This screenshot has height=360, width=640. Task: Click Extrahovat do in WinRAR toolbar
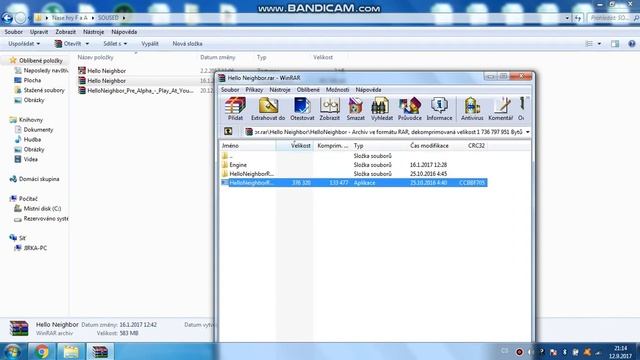click(268, 109)
